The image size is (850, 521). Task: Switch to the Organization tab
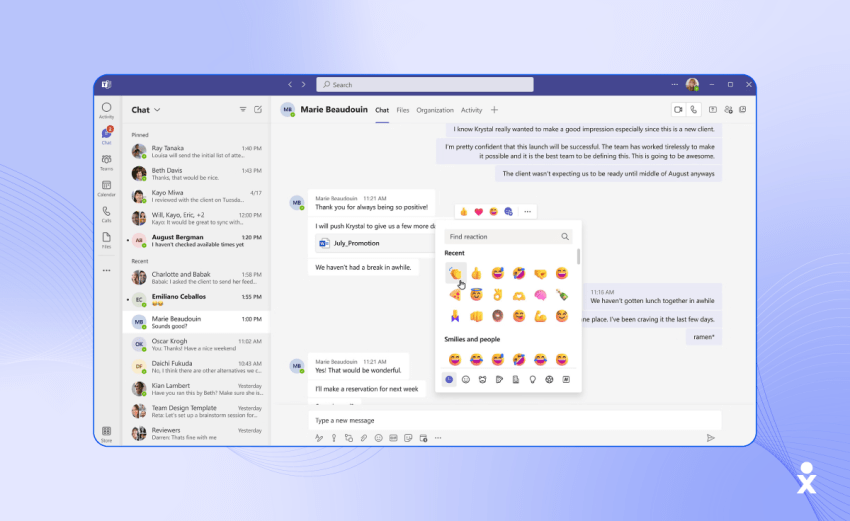click(x=435, y=110)
